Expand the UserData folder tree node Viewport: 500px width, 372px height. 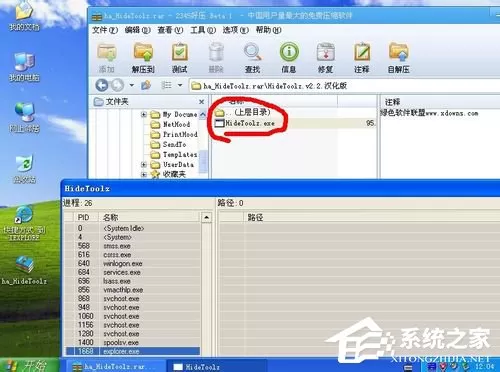[144, 165]
